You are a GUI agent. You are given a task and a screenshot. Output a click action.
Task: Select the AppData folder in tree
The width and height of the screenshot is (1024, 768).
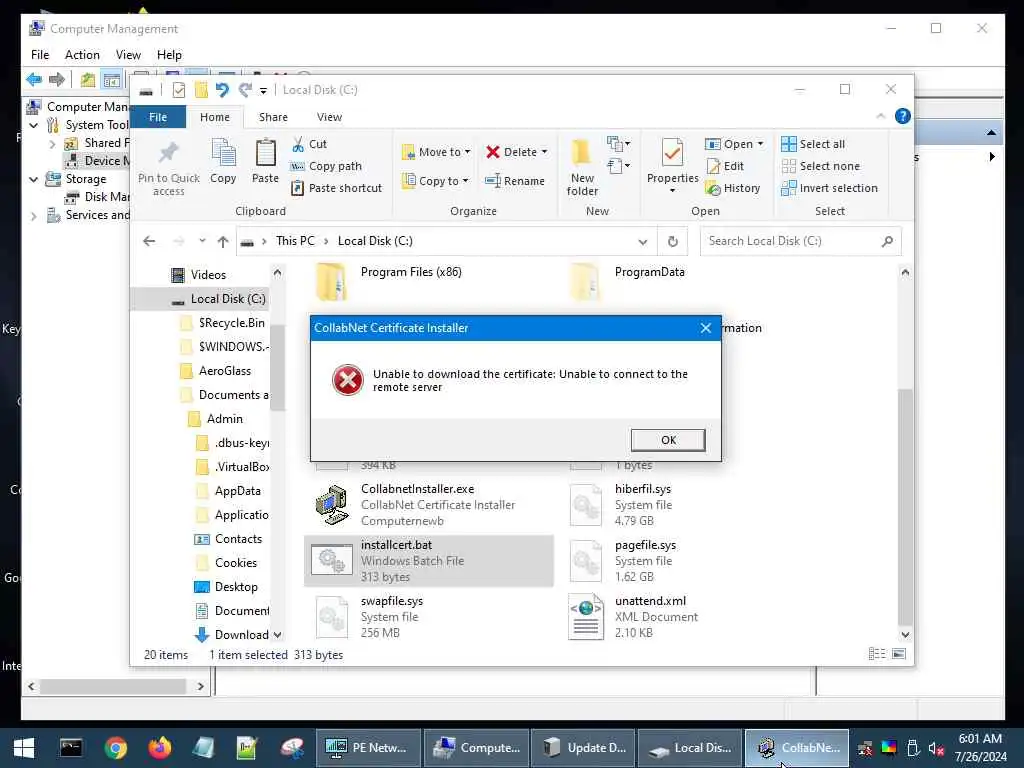pos(229,490)
